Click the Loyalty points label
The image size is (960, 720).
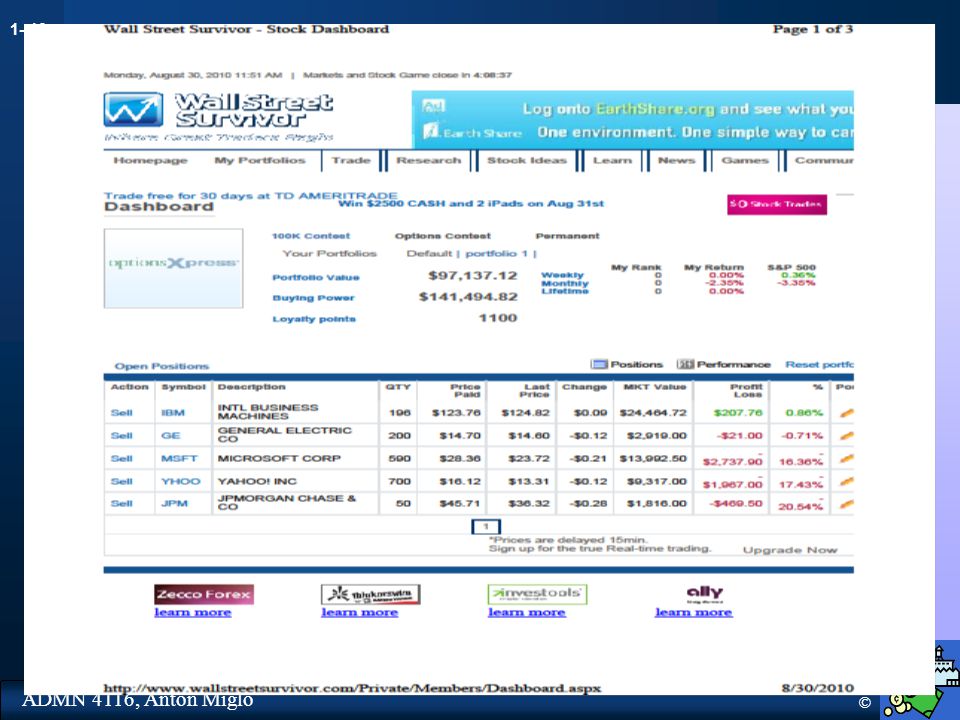click(x=314, y=319)
